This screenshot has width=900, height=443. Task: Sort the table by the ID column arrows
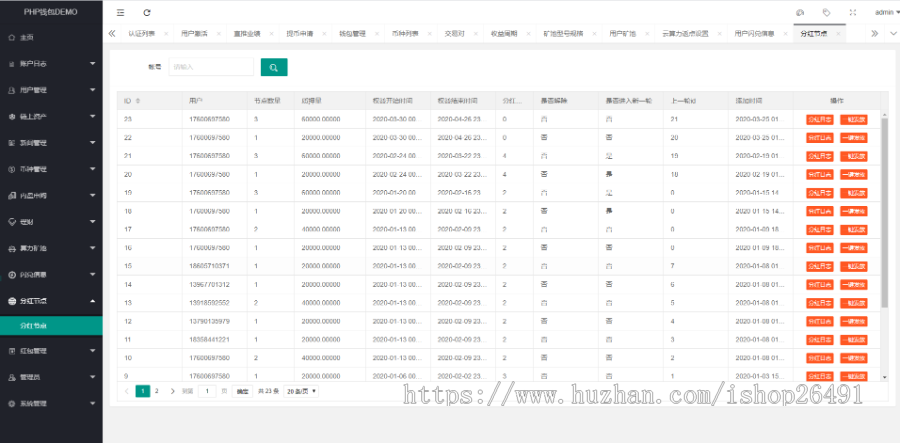tap(138, 101)
